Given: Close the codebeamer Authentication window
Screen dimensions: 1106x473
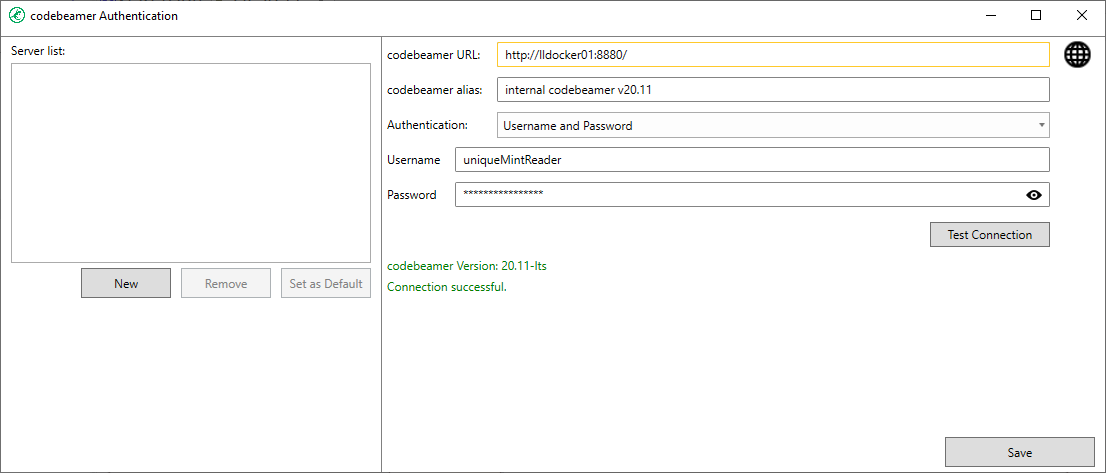Looking at the screenshot, I should (x=1081, y=15).
